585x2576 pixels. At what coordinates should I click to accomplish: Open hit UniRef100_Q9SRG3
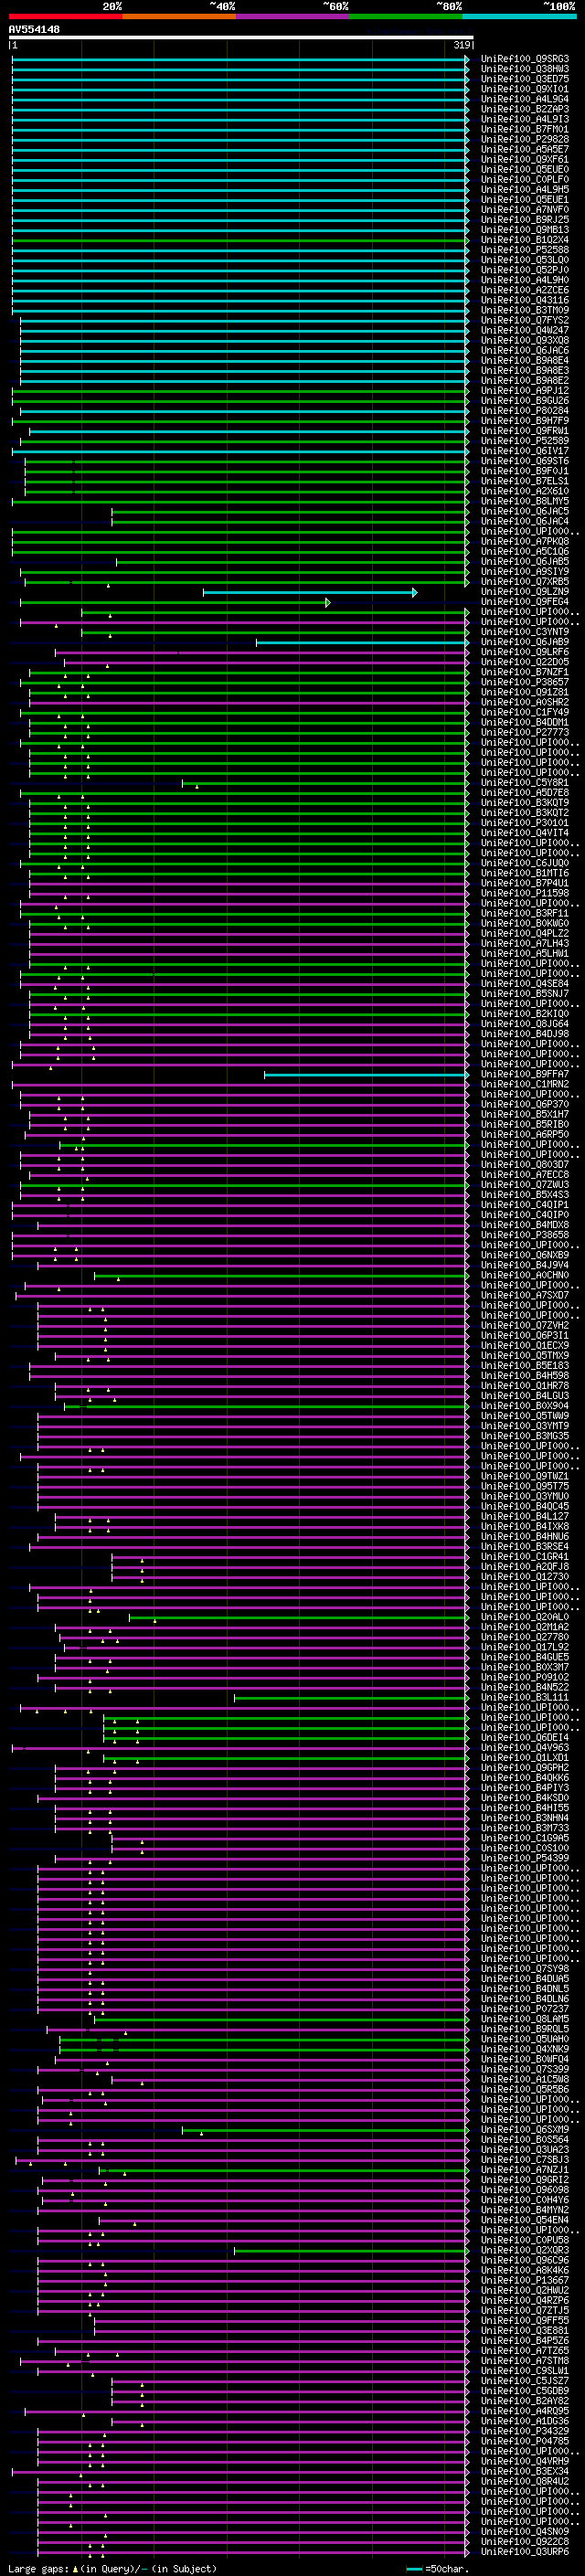point(524,59)
